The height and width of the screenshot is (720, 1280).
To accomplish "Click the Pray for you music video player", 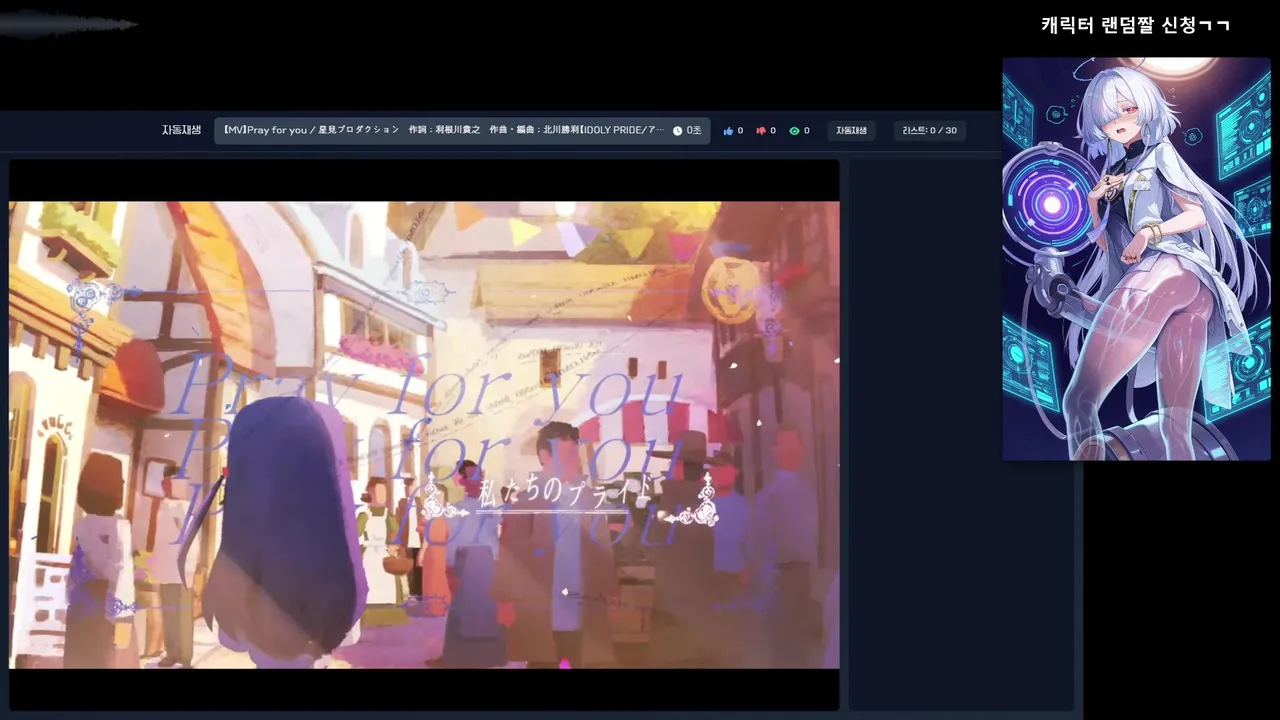I will pos(424,435).
